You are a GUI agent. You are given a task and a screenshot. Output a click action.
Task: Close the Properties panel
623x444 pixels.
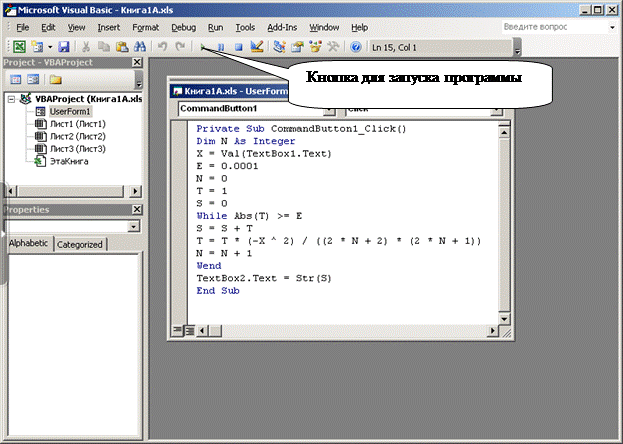(x=137, y=210)
